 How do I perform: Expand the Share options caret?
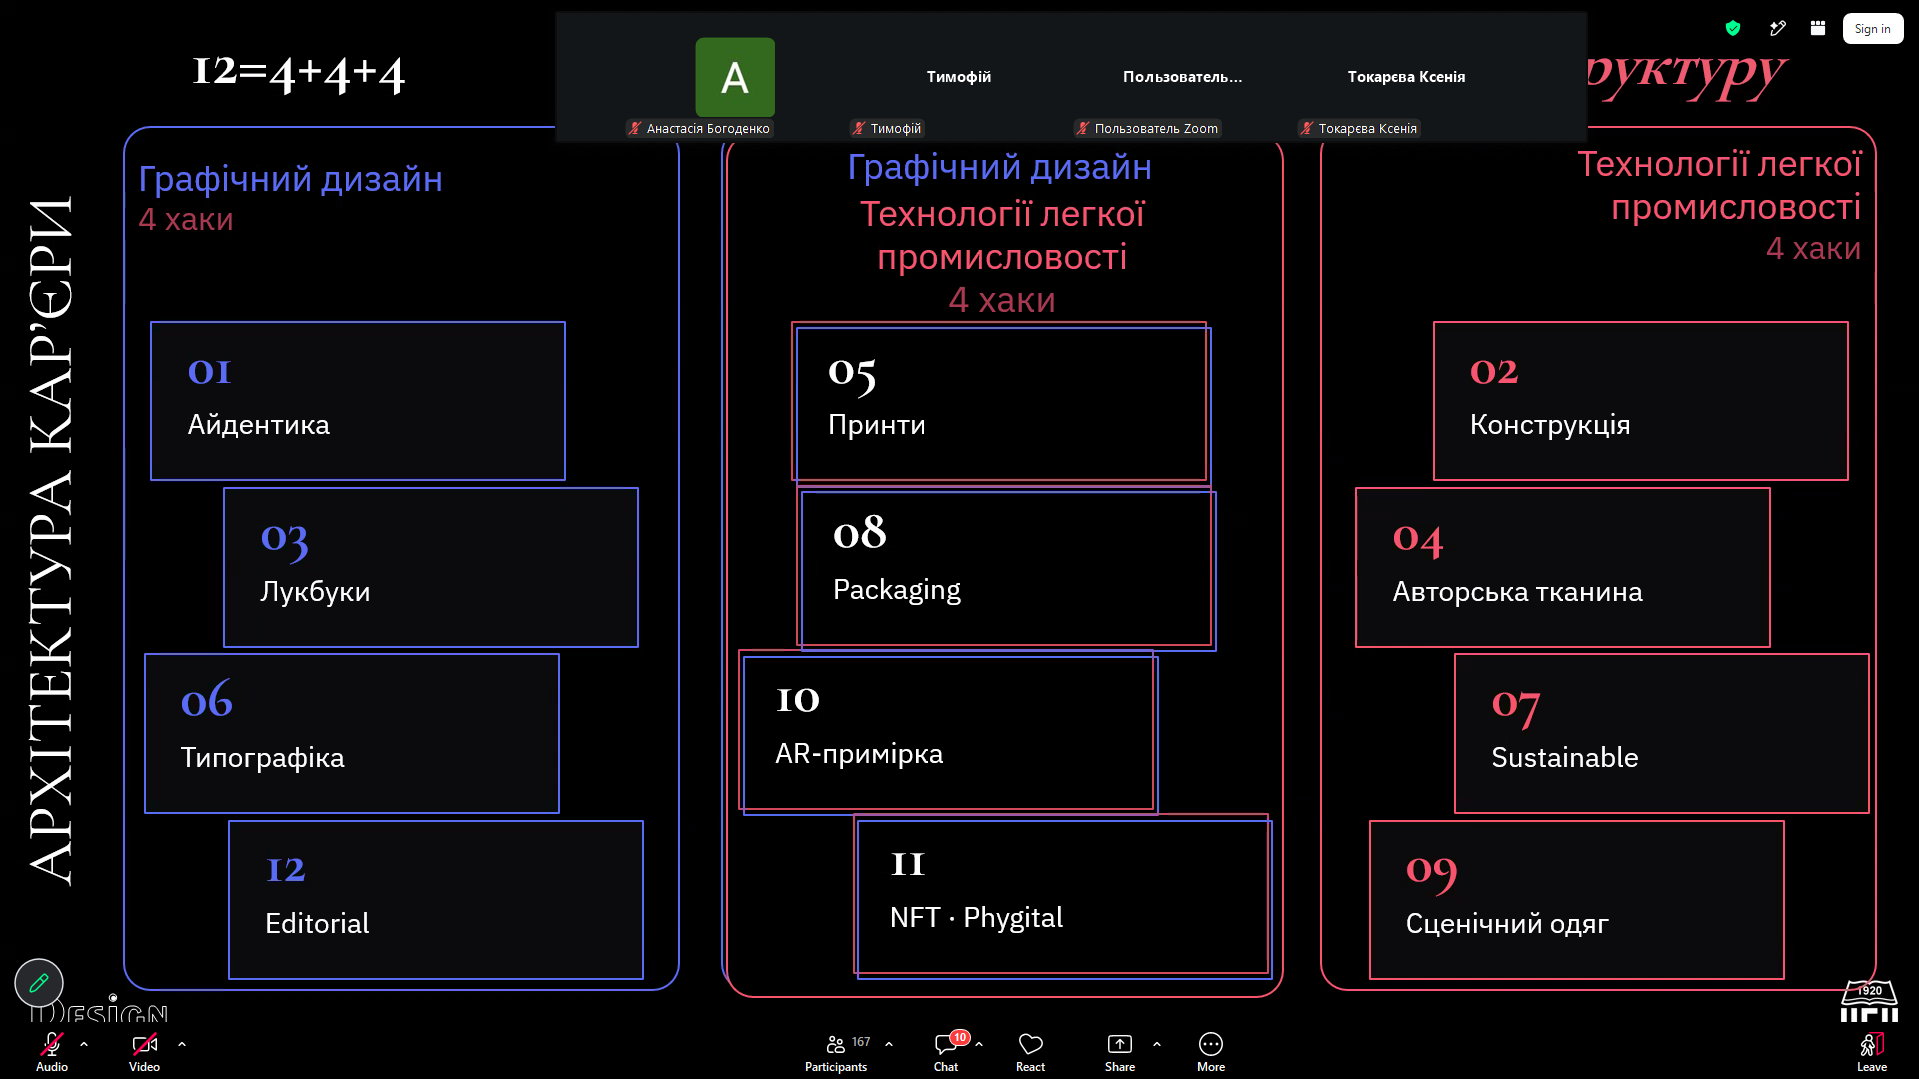click(1157, 1044)
